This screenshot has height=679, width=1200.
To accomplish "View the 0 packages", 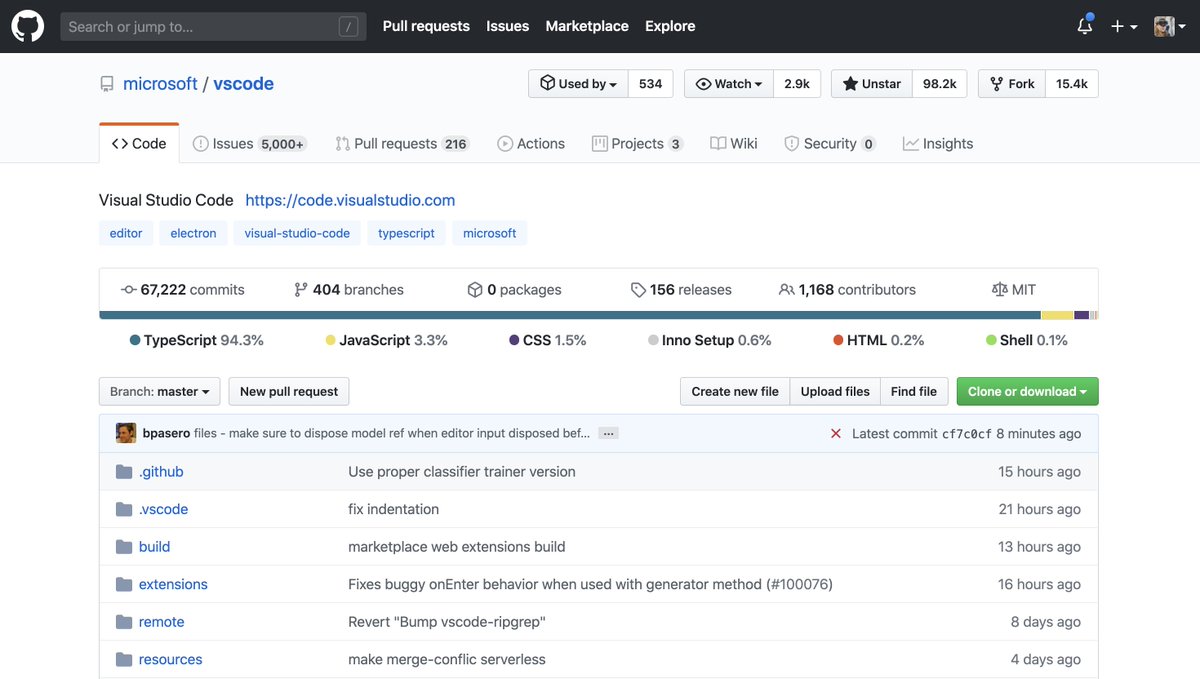I will (514, 290).
